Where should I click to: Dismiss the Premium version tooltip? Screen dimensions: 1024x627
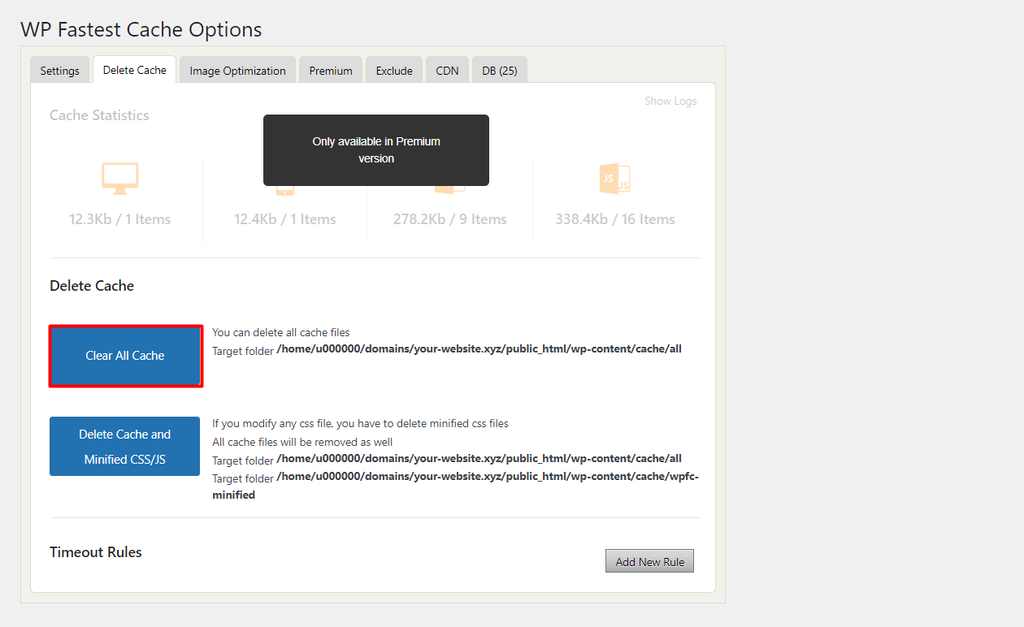[376, 150]
